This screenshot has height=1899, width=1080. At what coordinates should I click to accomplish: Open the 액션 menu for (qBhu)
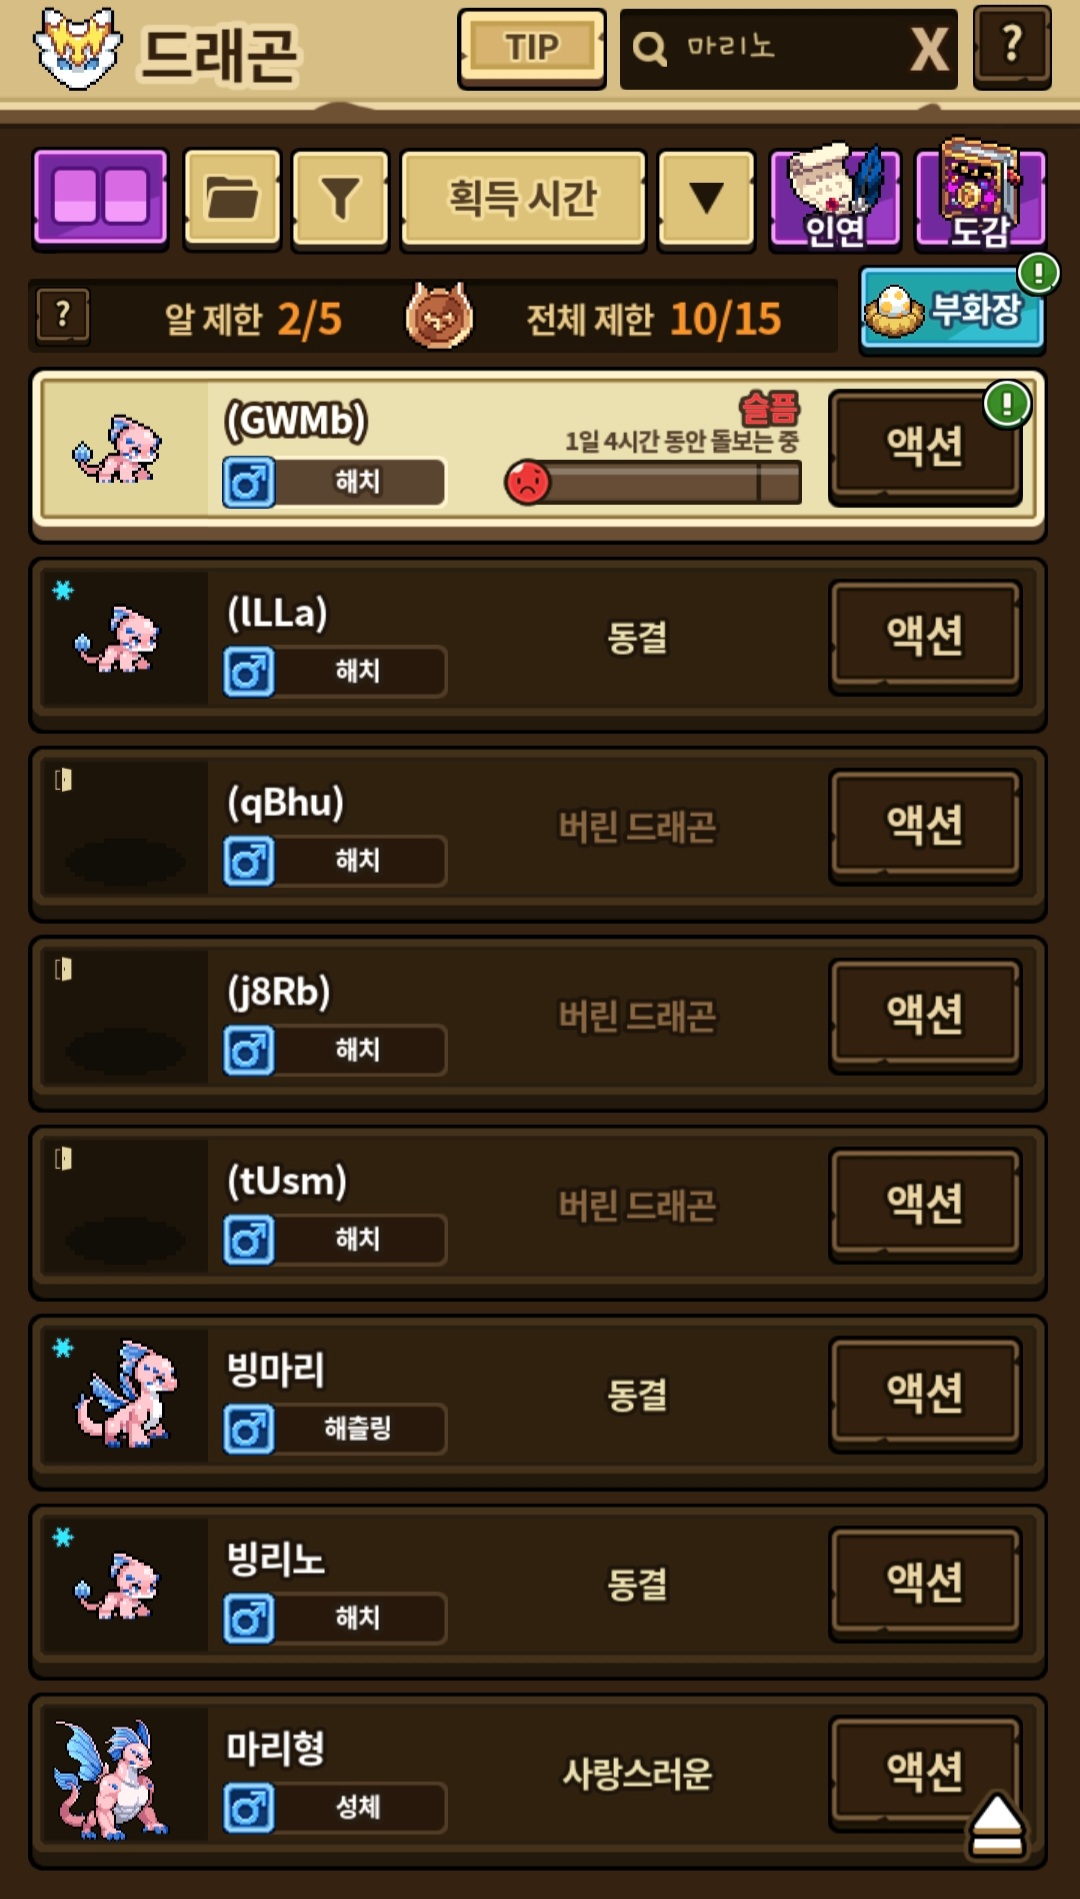(926, 824)
